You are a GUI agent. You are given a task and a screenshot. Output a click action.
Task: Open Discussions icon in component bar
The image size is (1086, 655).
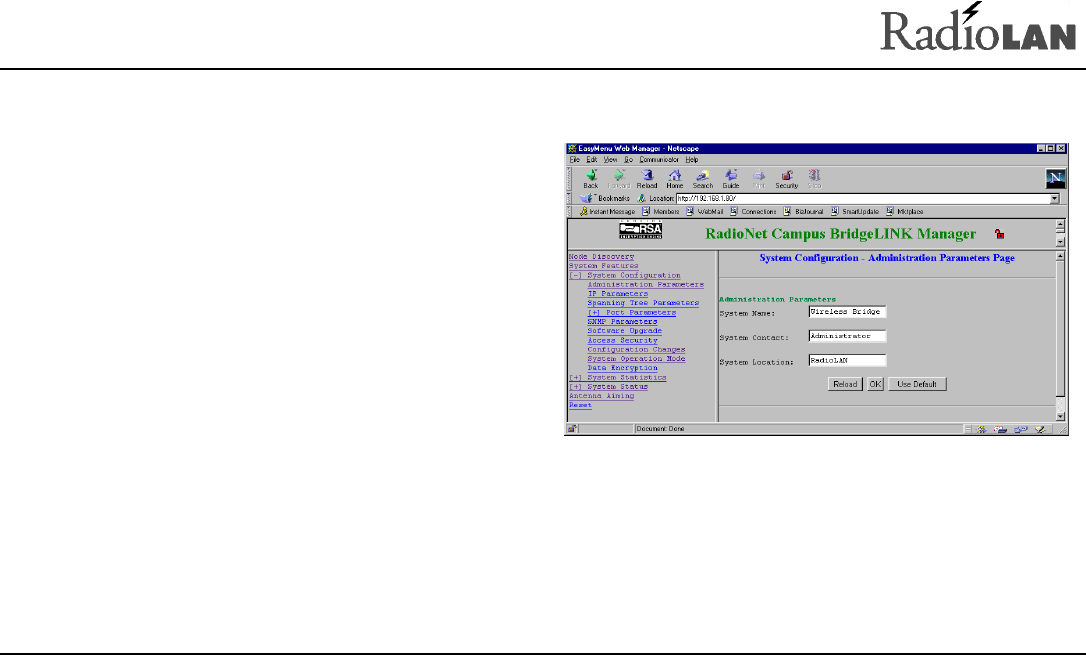(1020, 429)
